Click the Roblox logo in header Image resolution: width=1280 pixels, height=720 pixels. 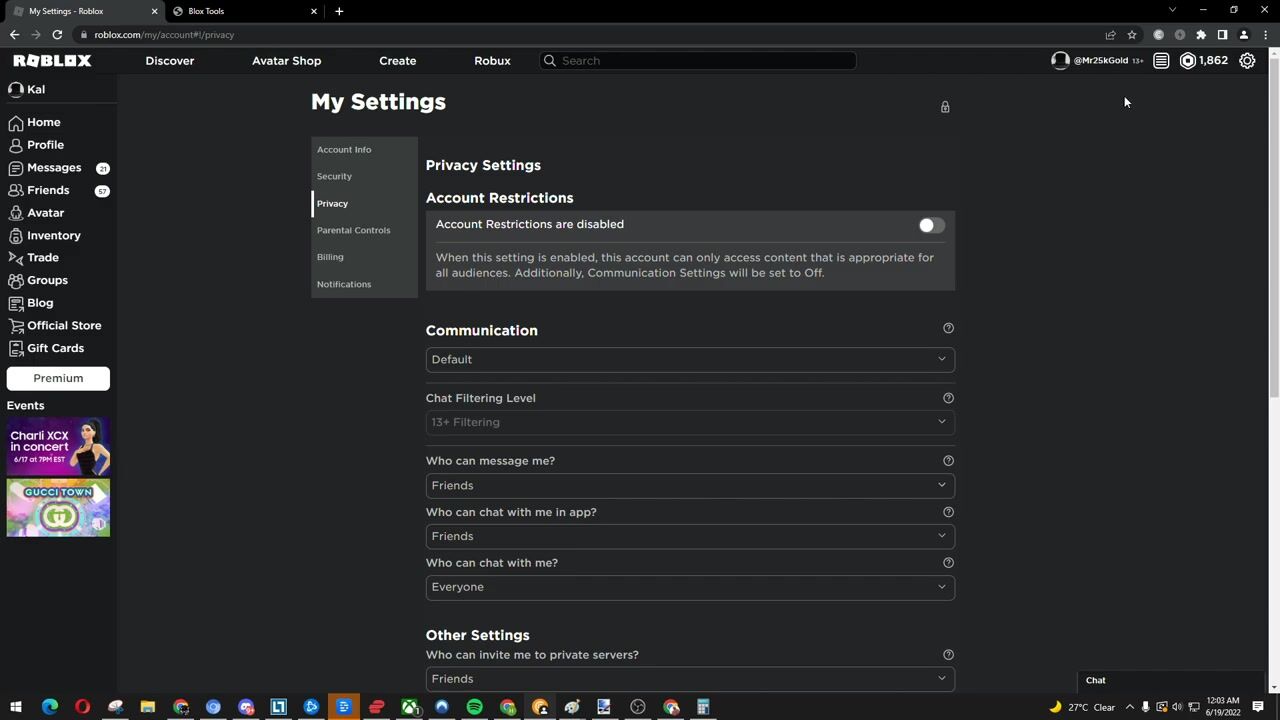52,61
